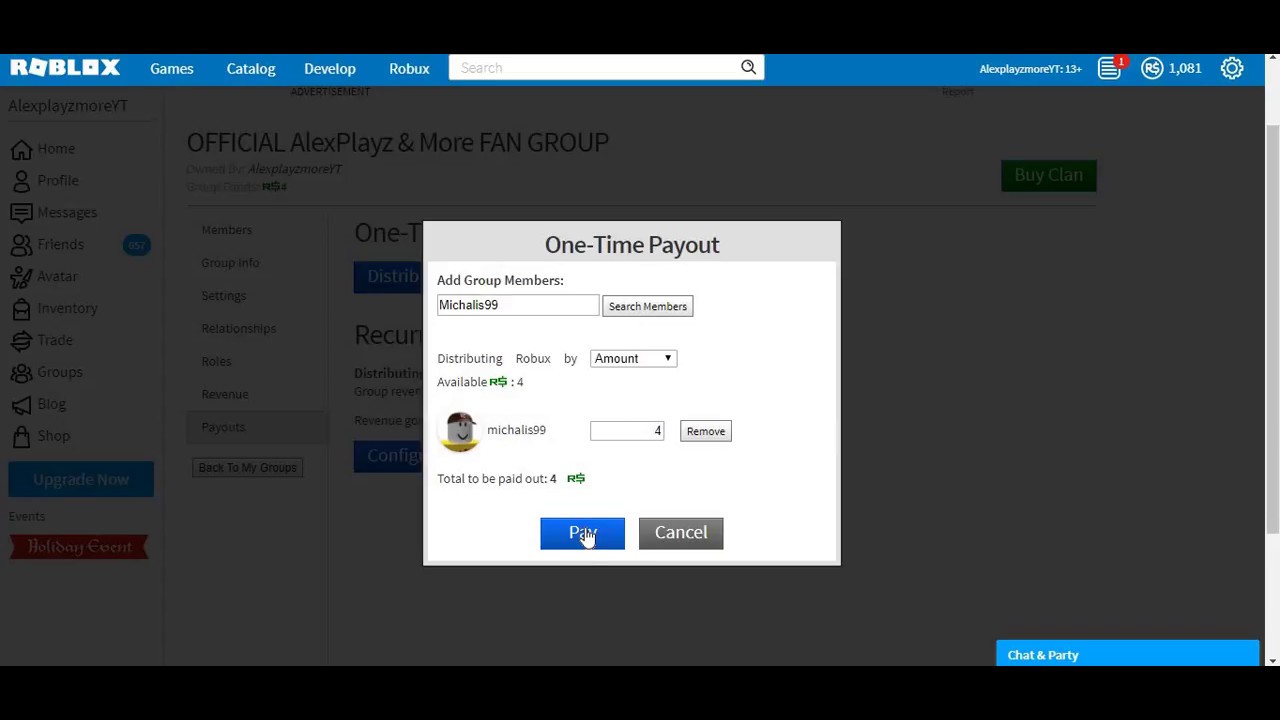Click the Profile sidebar icon
This screenshot has width=1280, height=720.
pos(21,181)
